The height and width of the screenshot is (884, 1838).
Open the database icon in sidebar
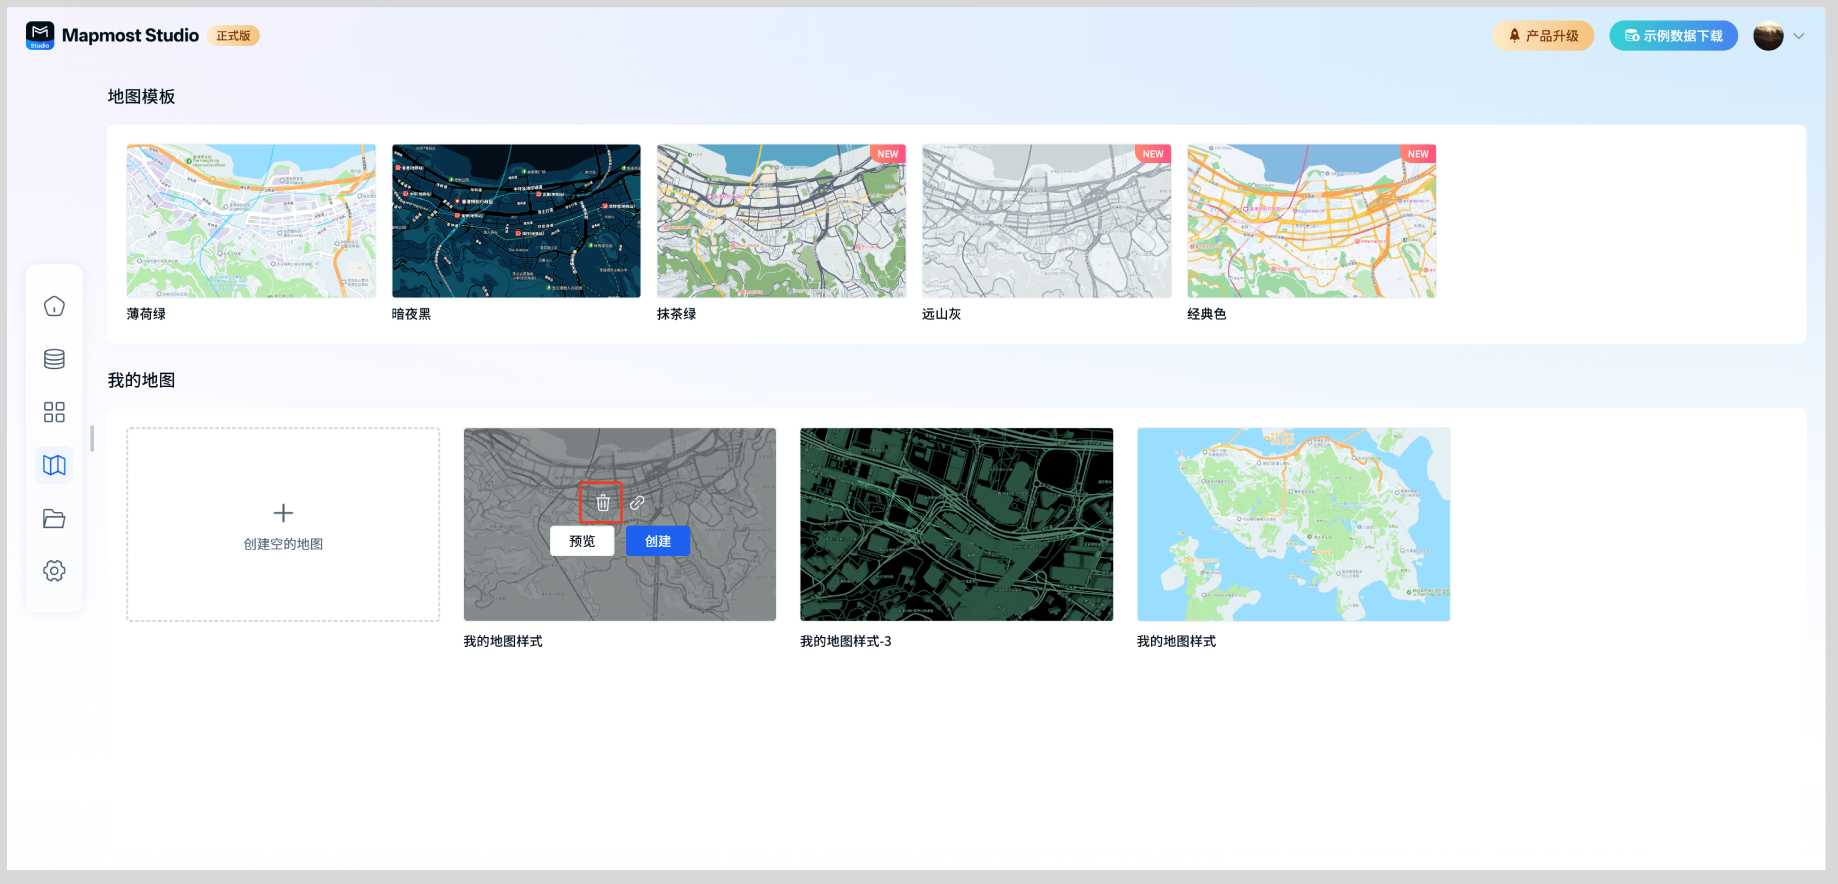coord(54,359)
